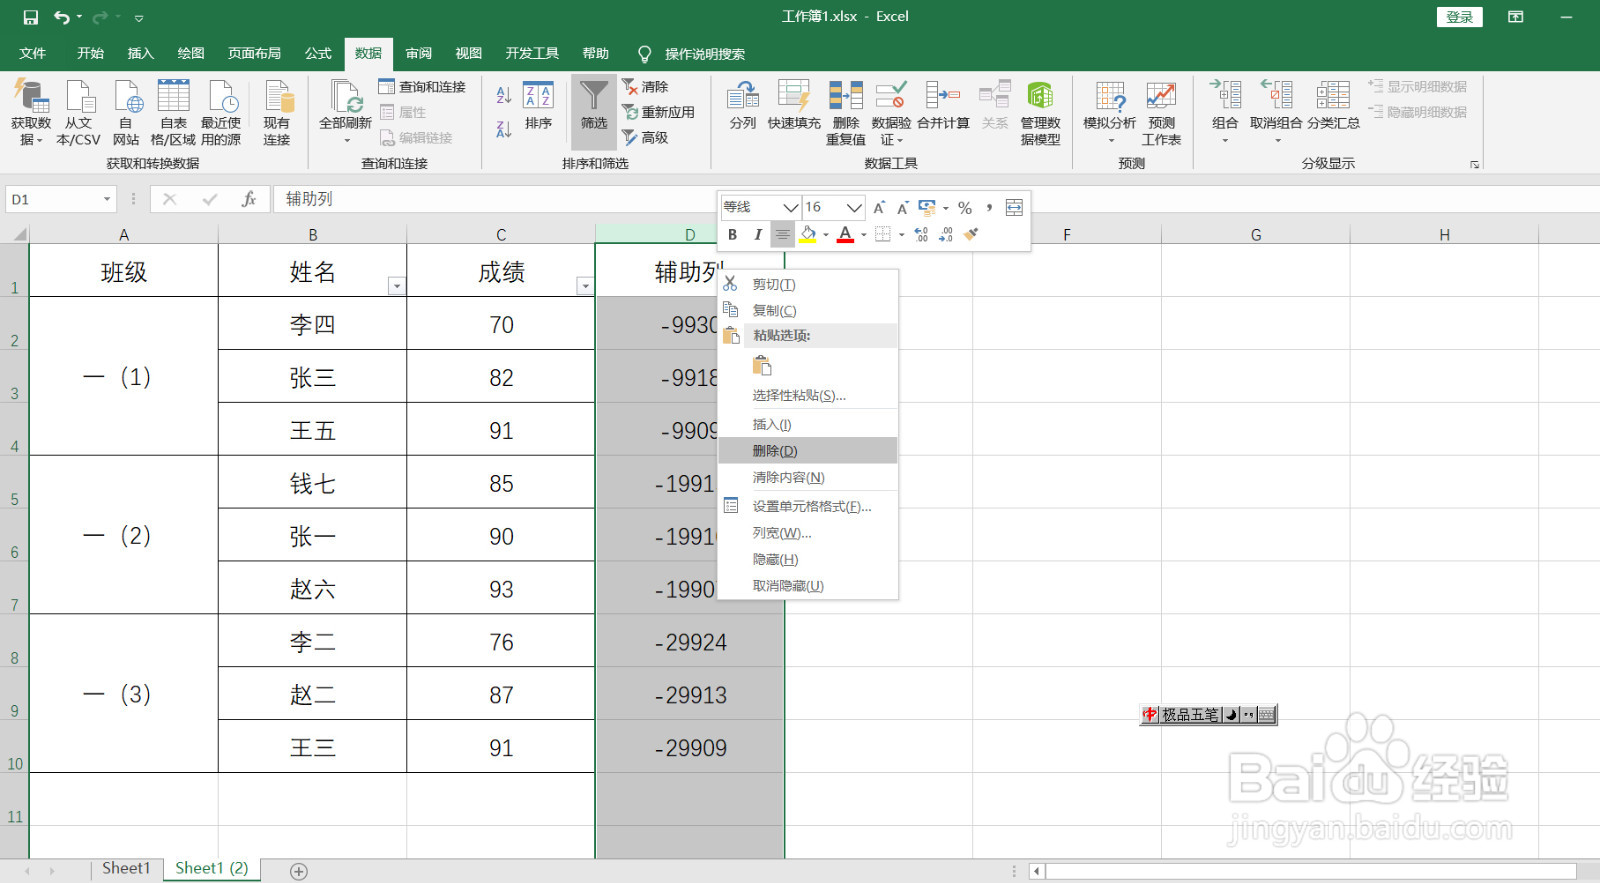The width and height of the screenshot is (1600, 883).
Task: Switch to Sheet1 worksheet tab
Action: point(126,868)
